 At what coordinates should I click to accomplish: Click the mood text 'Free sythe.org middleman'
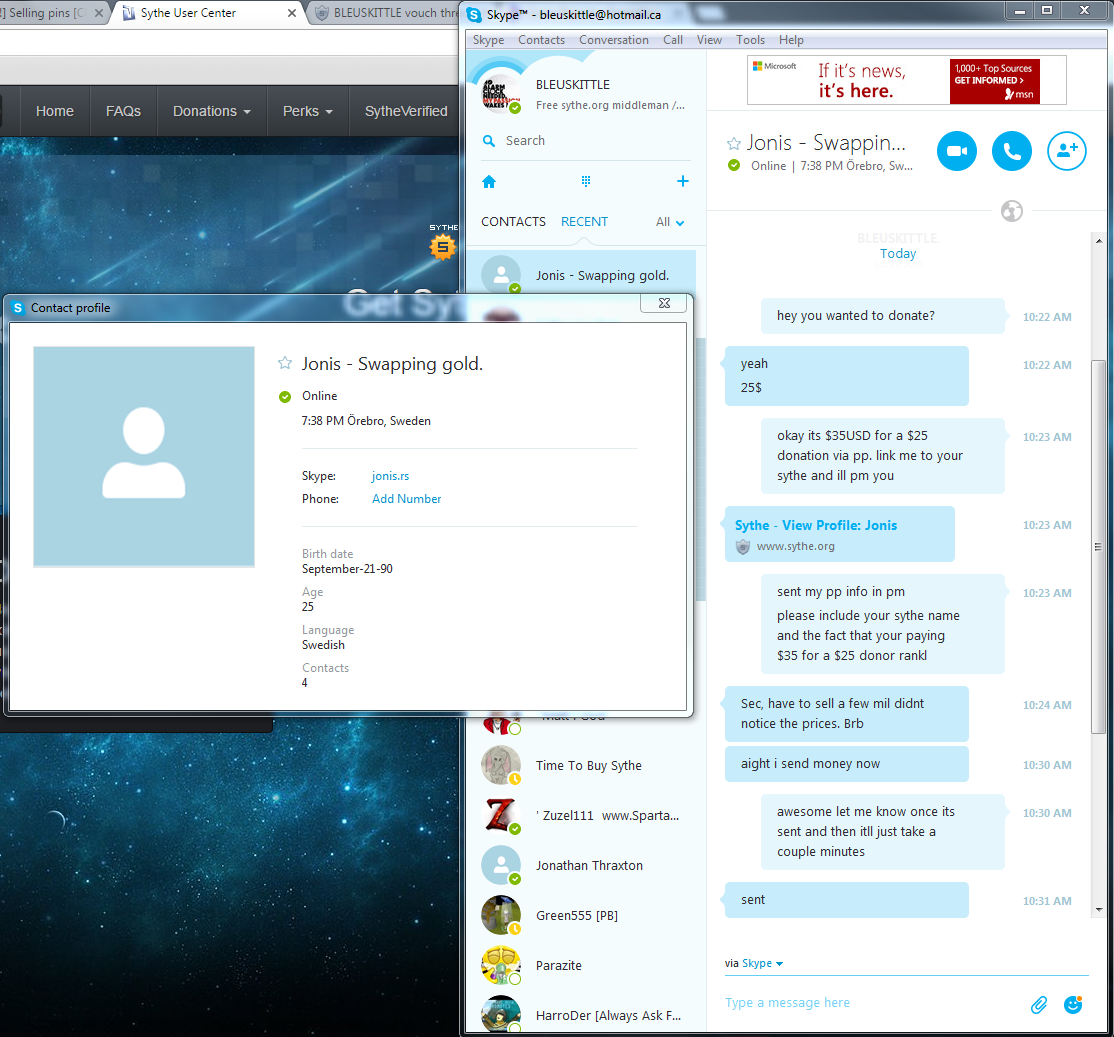(610, 105)
